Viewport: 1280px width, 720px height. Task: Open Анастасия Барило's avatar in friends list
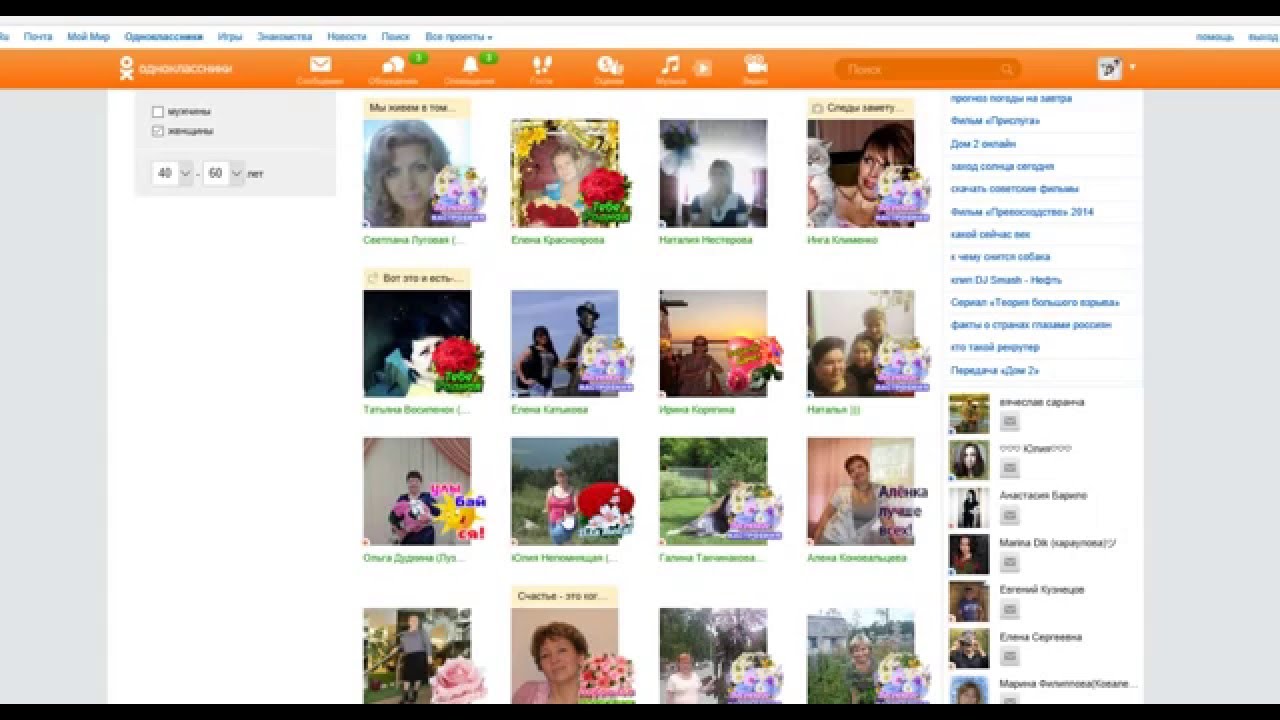pyautogui.click(x=969, y=507)
